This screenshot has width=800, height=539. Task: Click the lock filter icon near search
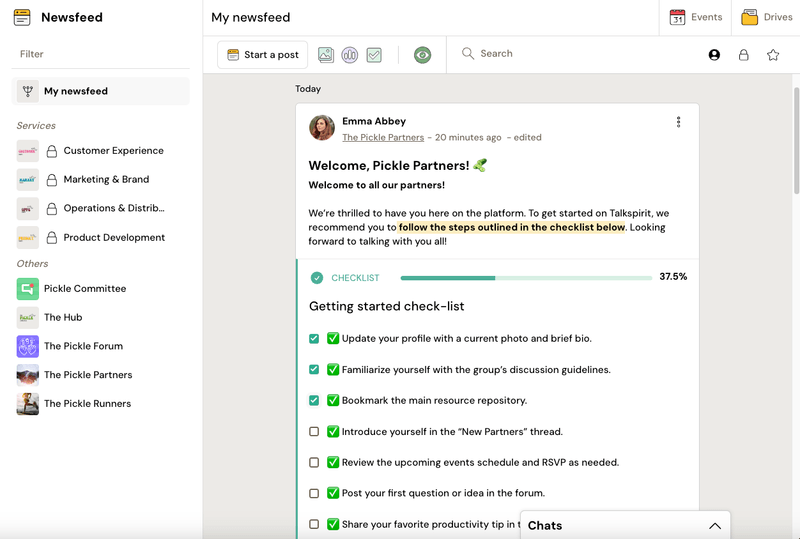[743, 55]
